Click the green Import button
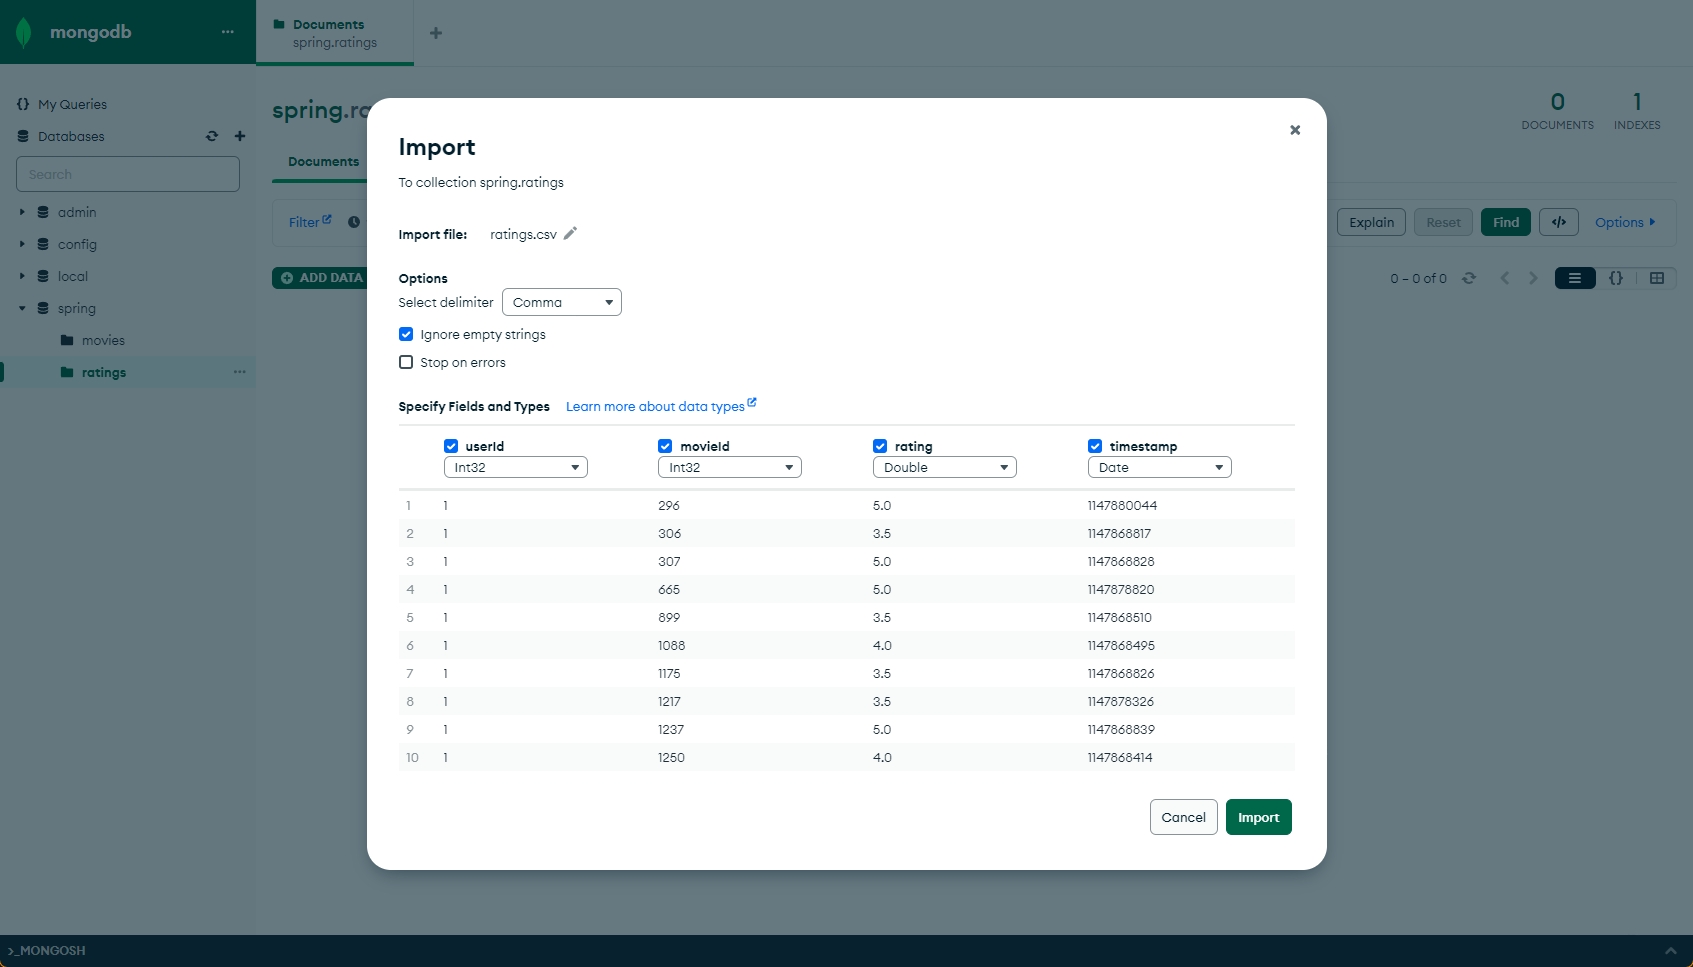The image size is (1693, 967). pos(1259,817)
